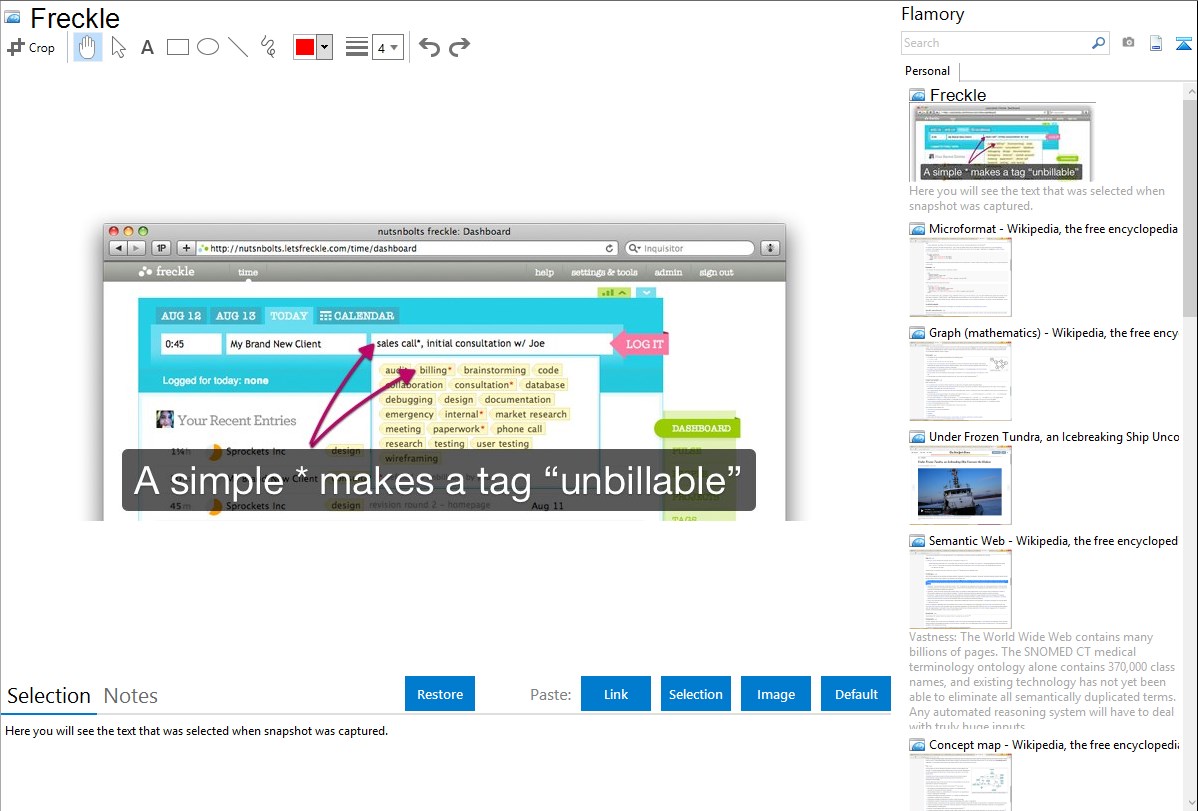Click the camera capture icon
This screenshot has height=811, width=1198.
coord(1128,43)
